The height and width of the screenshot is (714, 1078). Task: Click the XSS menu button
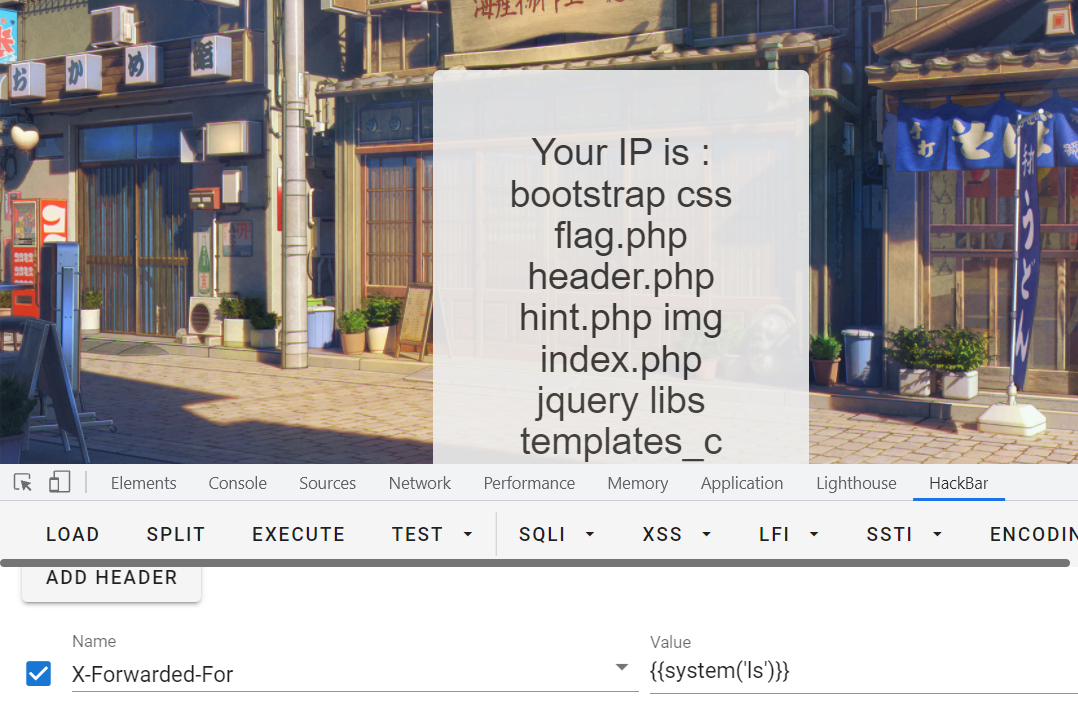coord(662,534)
